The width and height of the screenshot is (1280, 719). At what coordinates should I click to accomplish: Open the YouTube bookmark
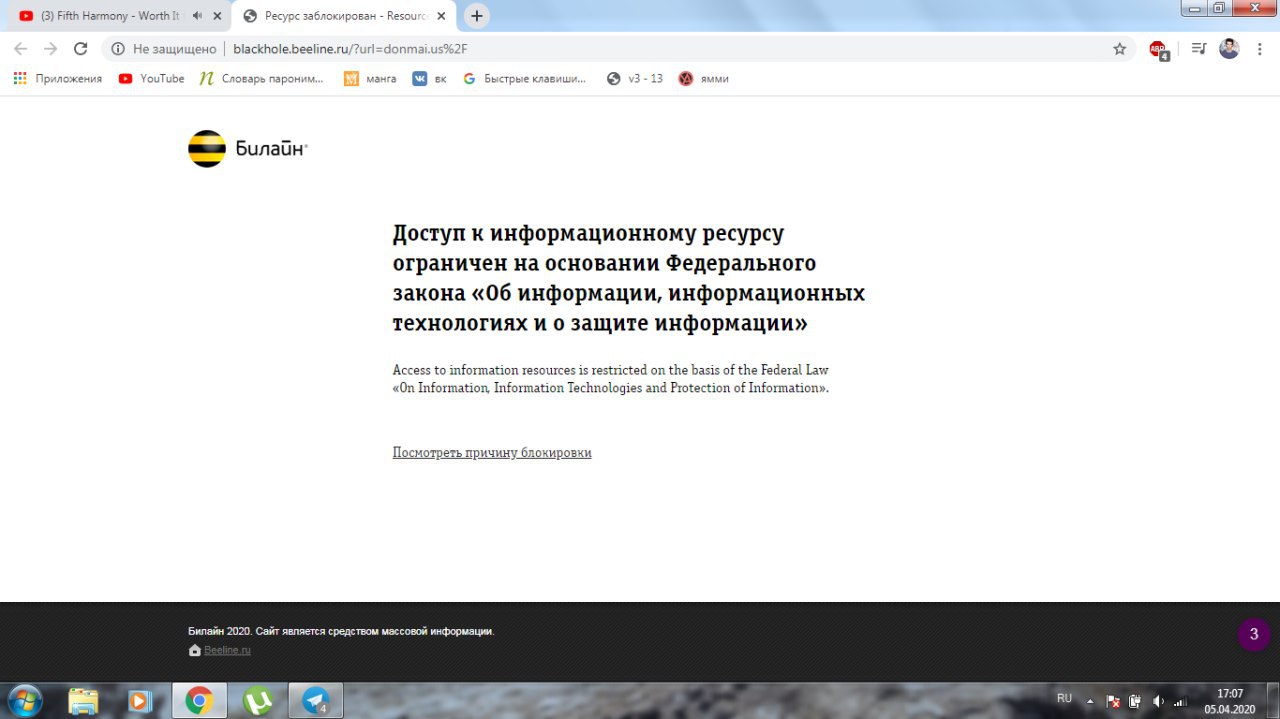tap(152, 78)
